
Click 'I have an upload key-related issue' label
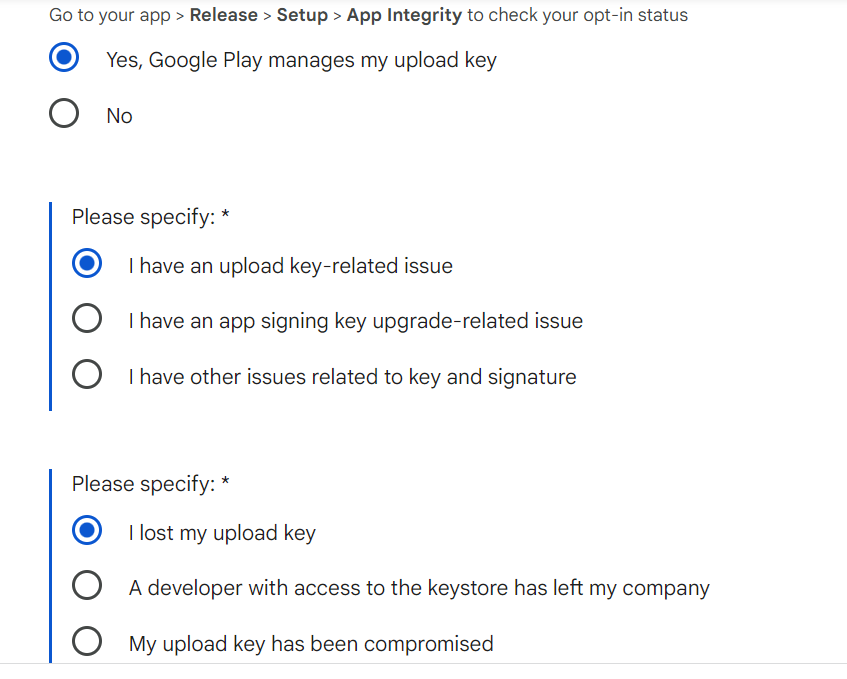290,266
